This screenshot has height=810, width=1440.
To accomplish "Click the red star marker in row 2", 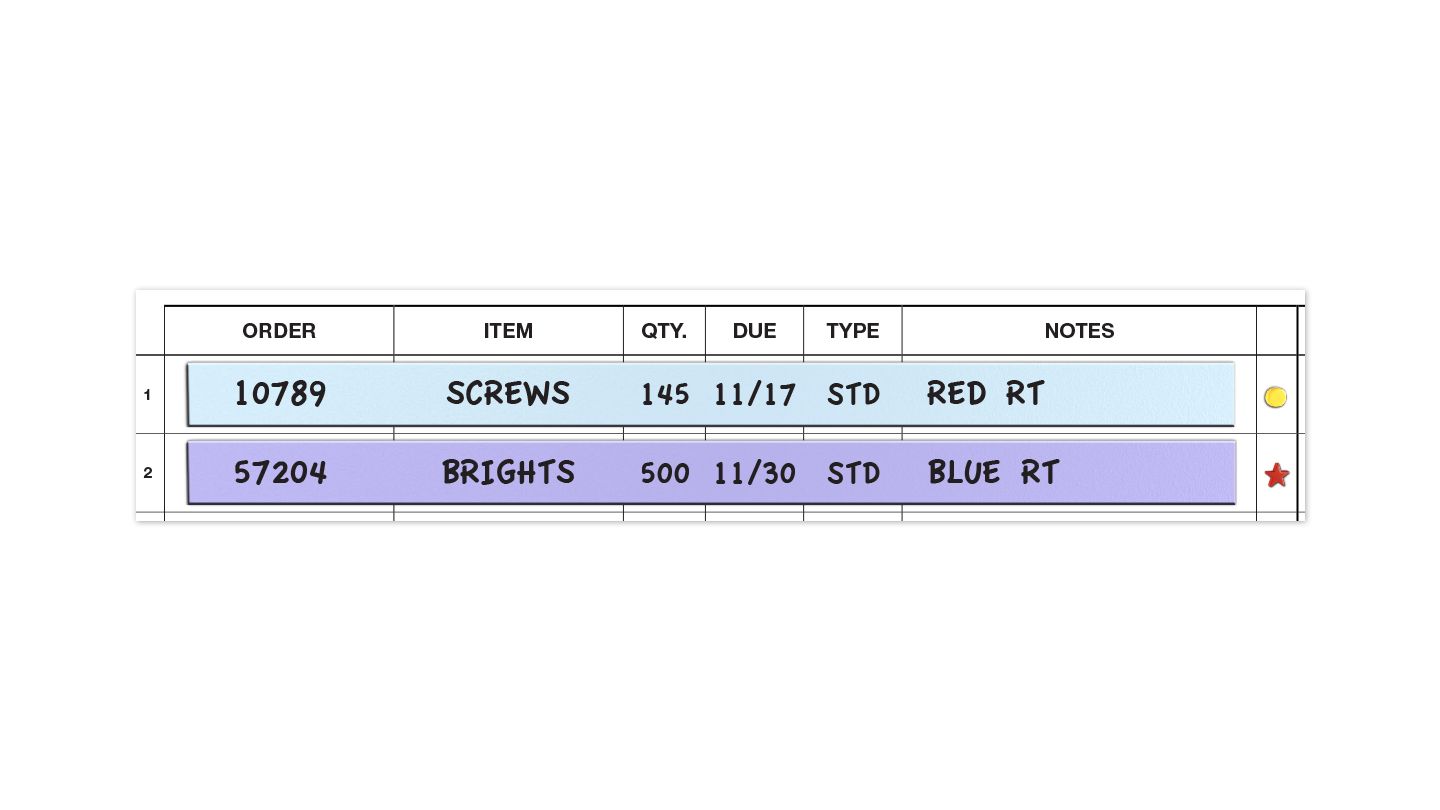I will point(1276,475).
